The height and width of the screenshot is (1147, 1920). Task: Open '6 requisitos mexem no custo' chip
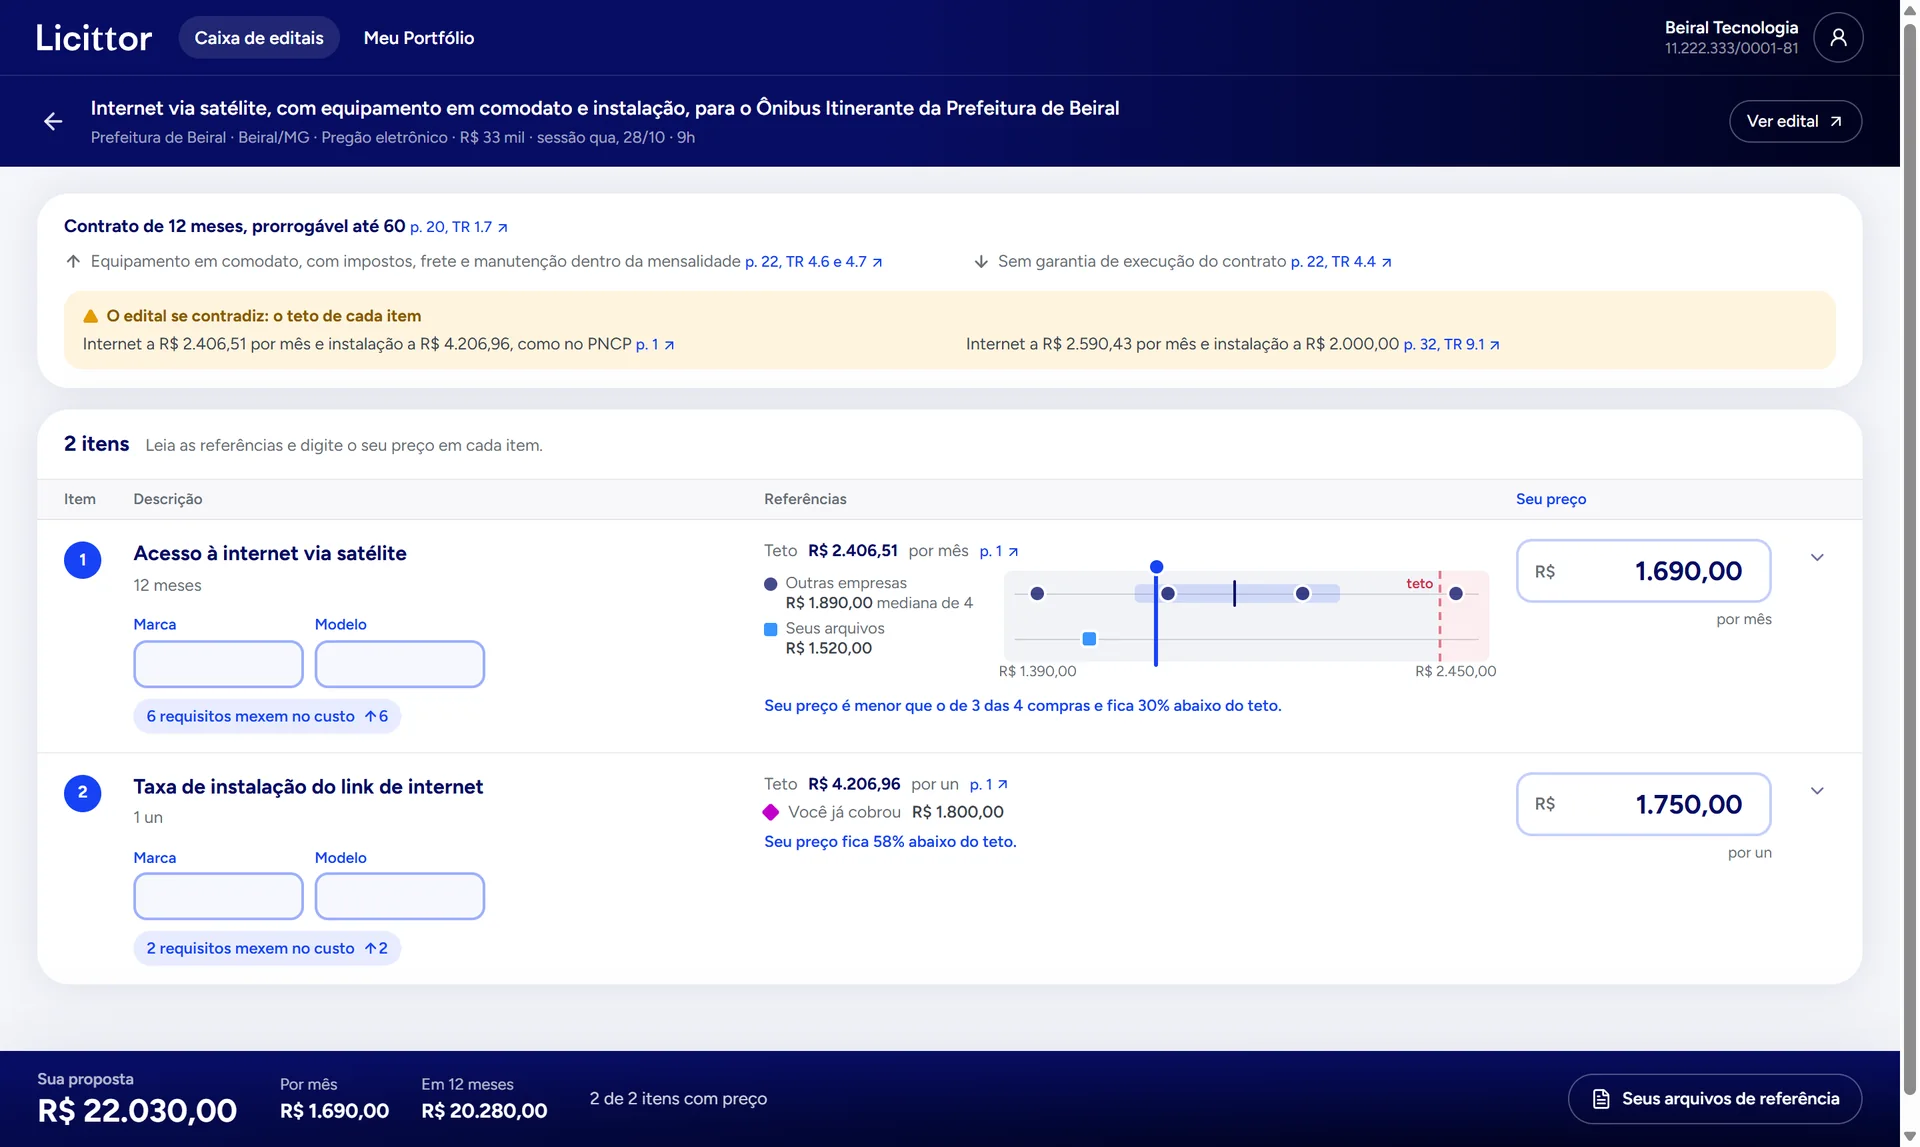(267, 716)
